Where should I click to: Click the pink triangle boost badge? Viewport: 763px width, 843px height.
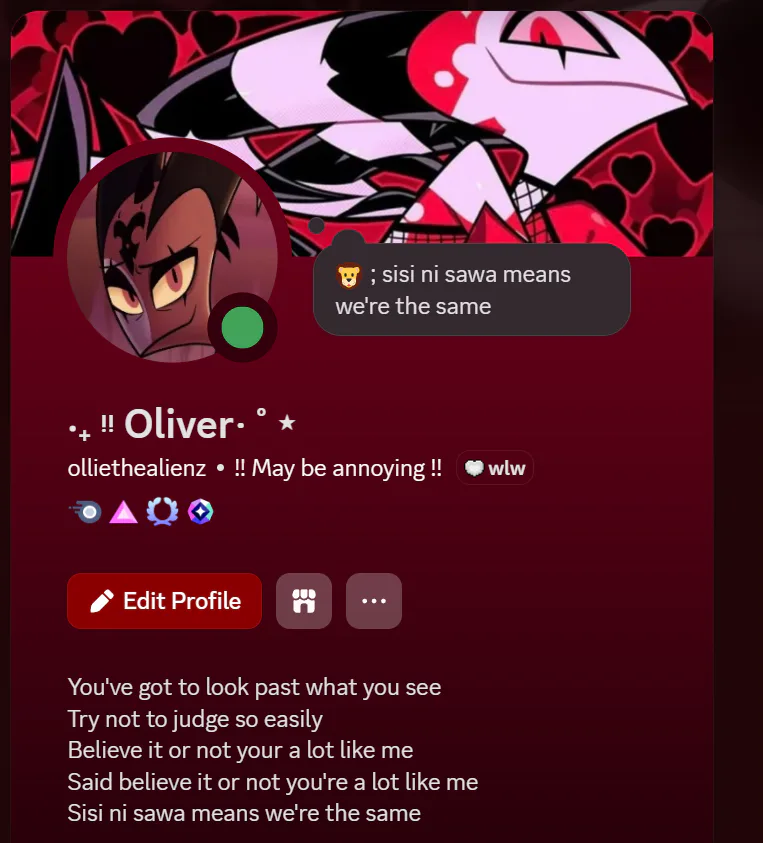(x=124, y=512)
